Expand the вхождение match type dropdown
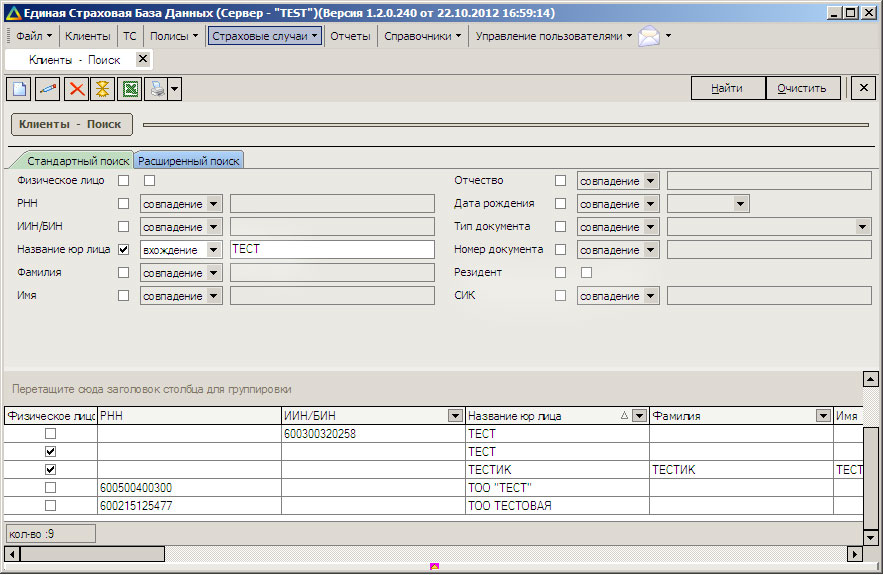The height and width of the screenshot is (575, 883). click(213, 250)
